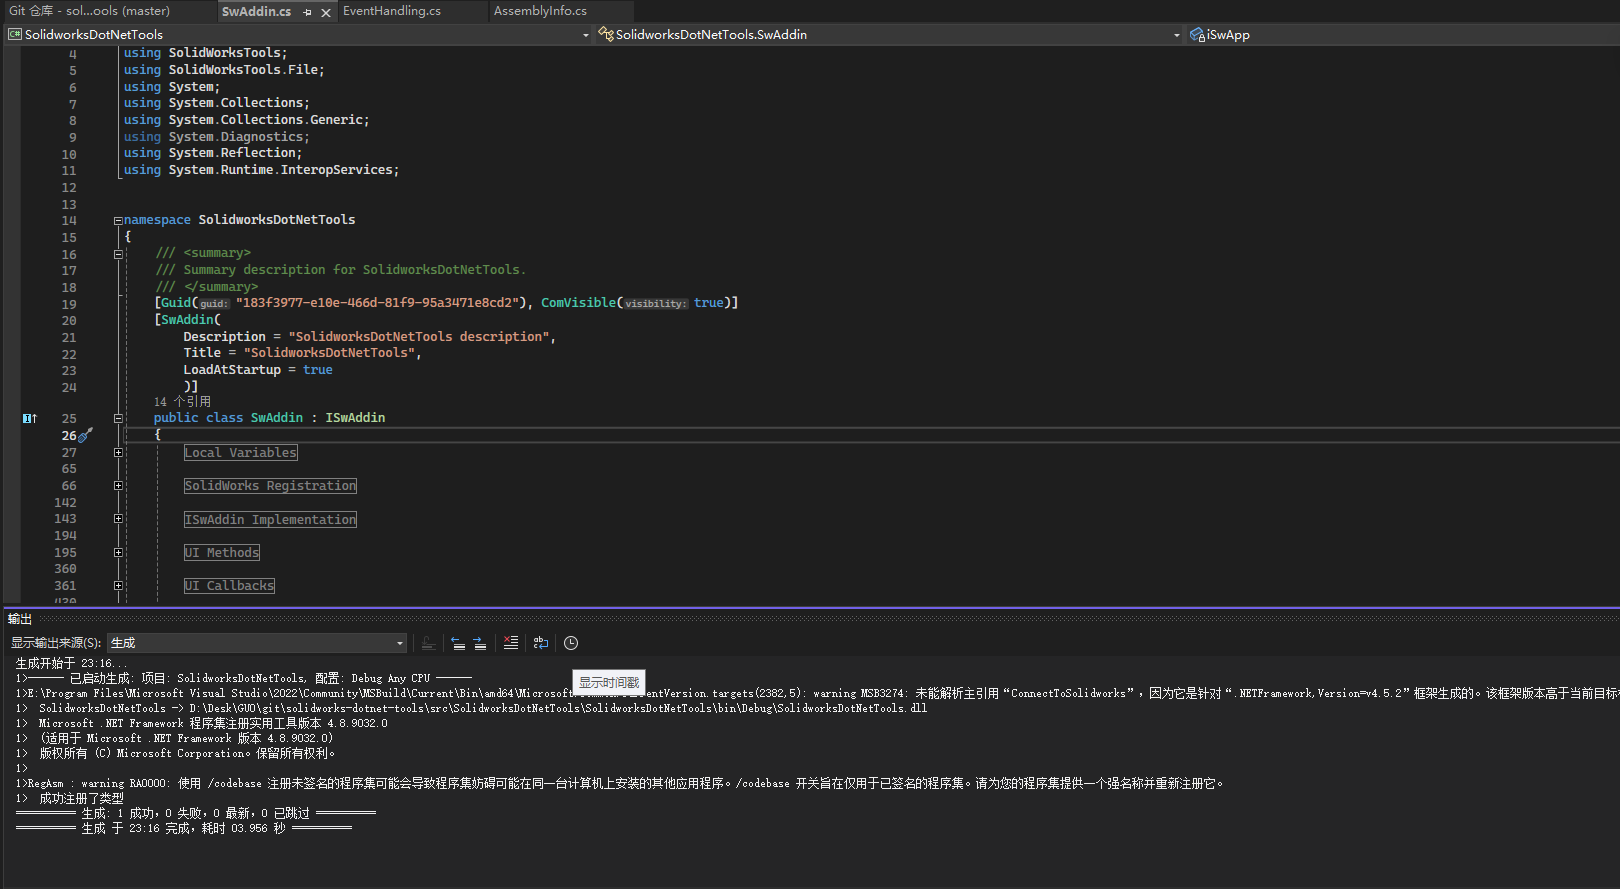The image size is (1620, 889).
Task: Click the field icon beside iSwApp
Action: [x=1197, y=34]
